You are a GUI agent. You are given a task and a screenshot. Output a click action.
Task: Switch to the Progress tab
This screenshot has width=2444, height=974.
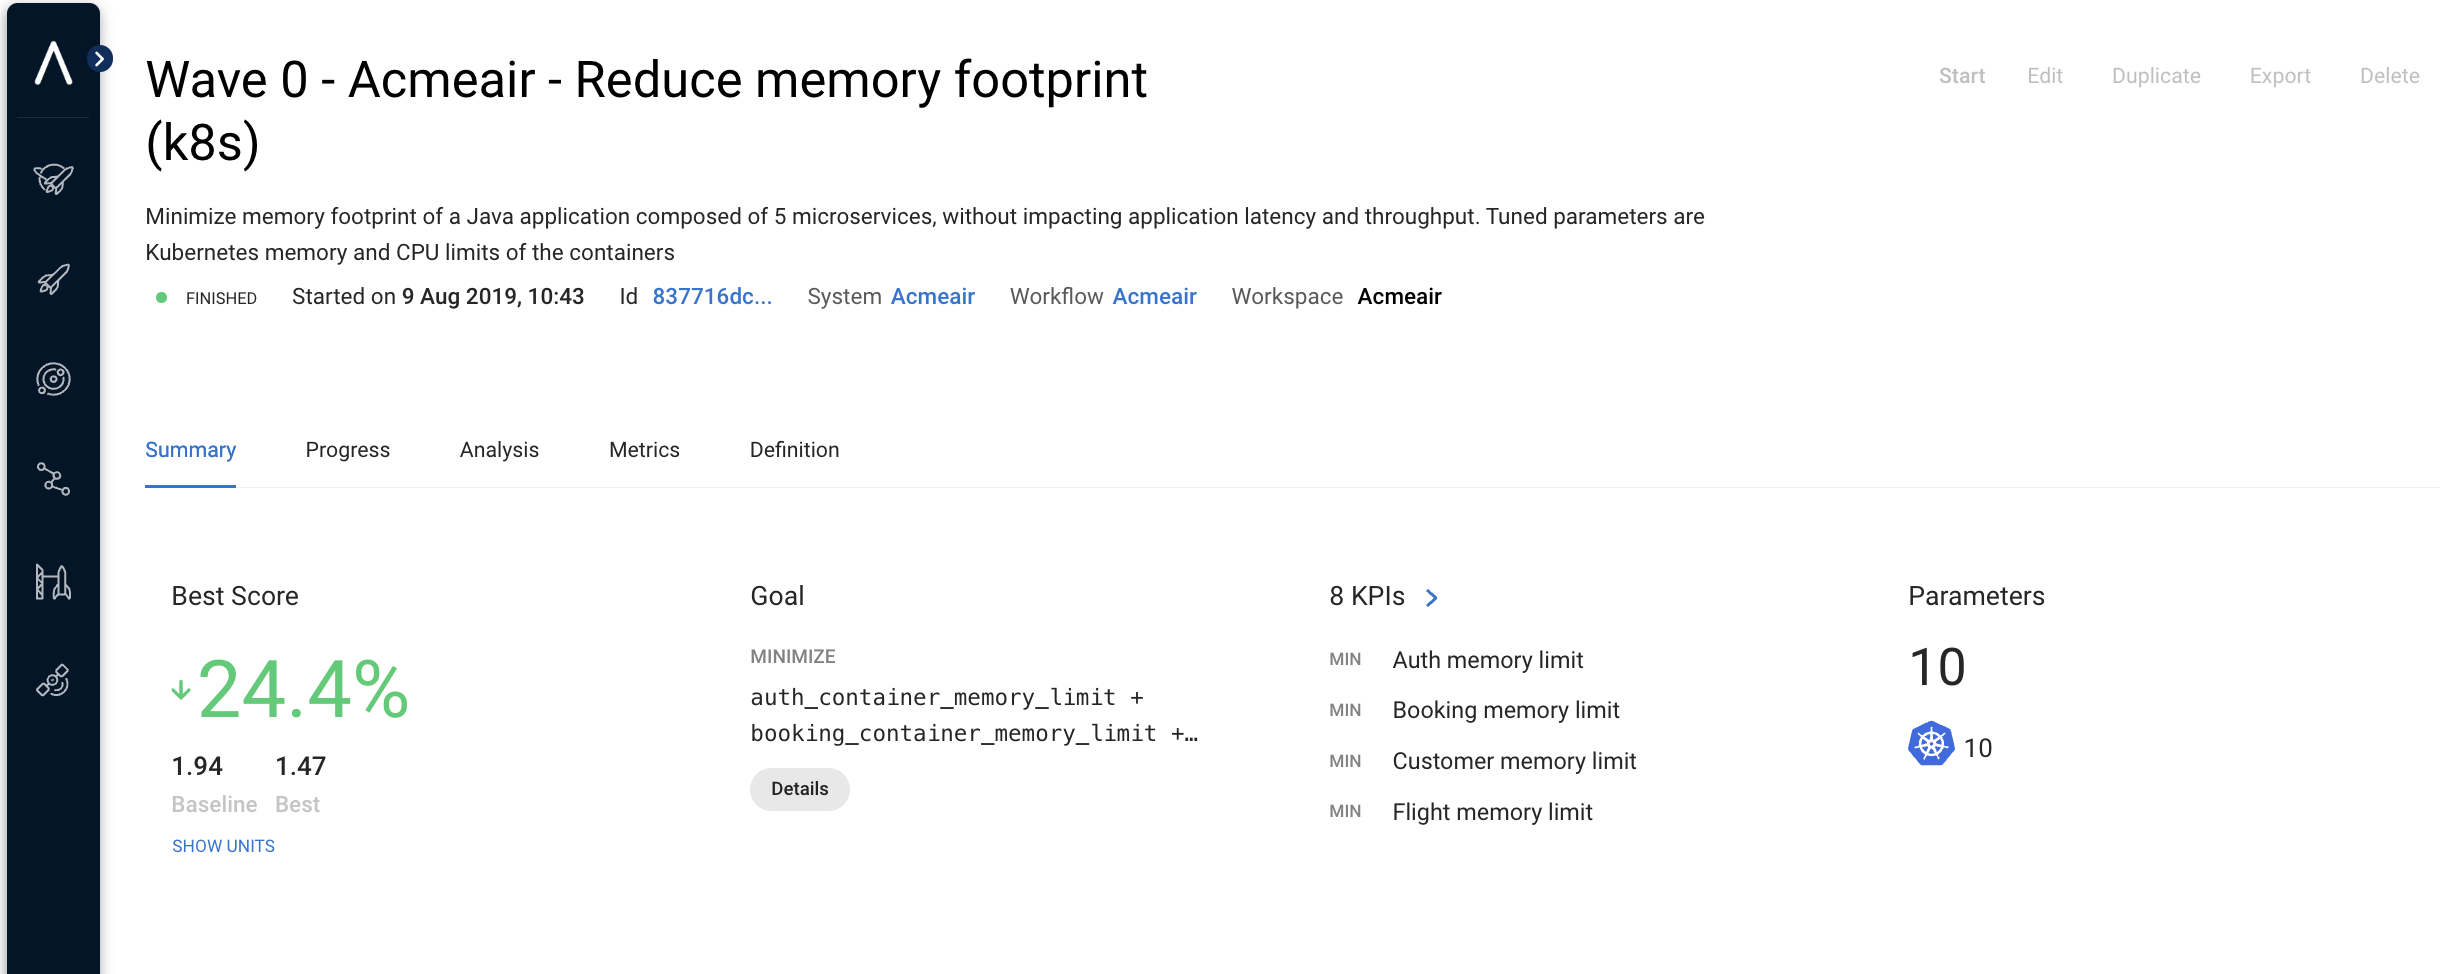click(x=347, y=450)
